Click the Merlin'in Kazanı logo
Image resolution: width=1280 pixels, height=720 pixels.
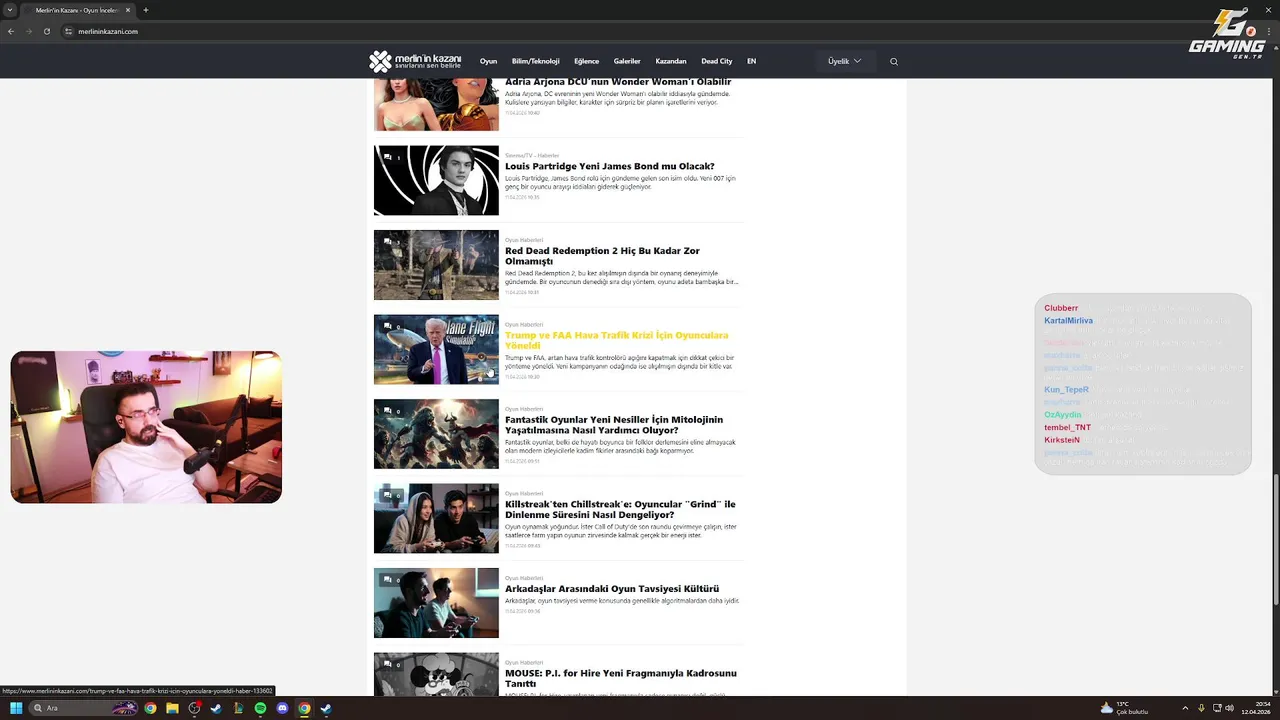pyautogui.click(x=415, y=61)
